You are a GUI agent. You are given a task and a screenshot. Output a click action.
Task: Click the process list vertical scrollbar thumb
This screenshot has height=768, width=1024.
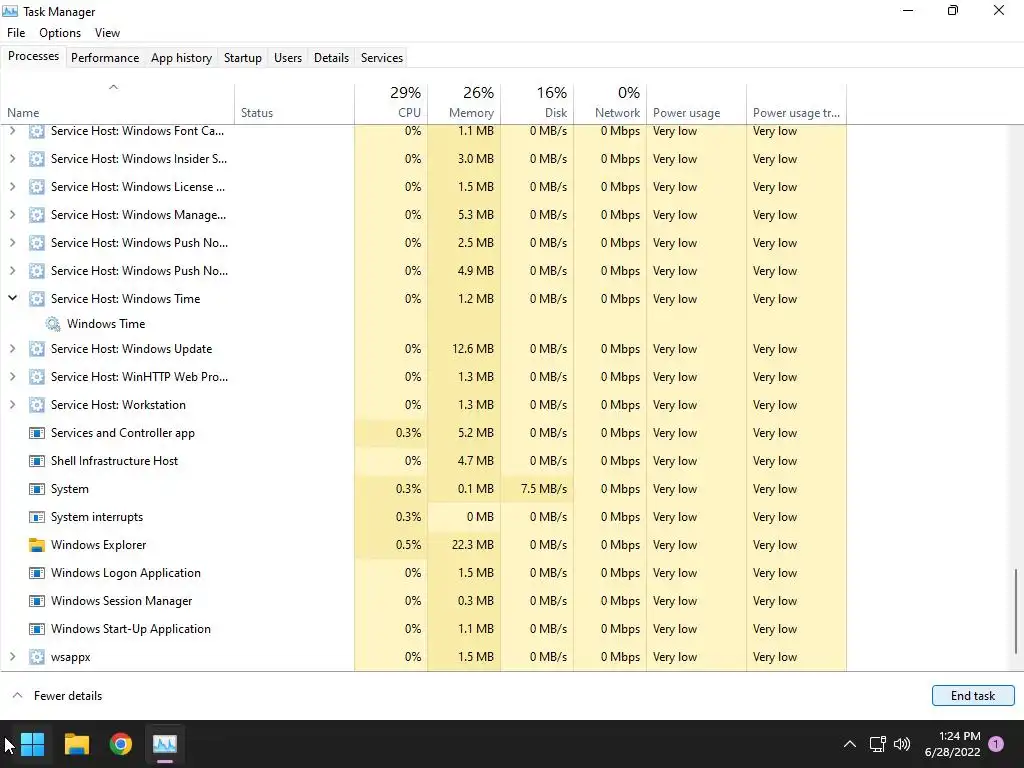click(x=1016, y=611)
